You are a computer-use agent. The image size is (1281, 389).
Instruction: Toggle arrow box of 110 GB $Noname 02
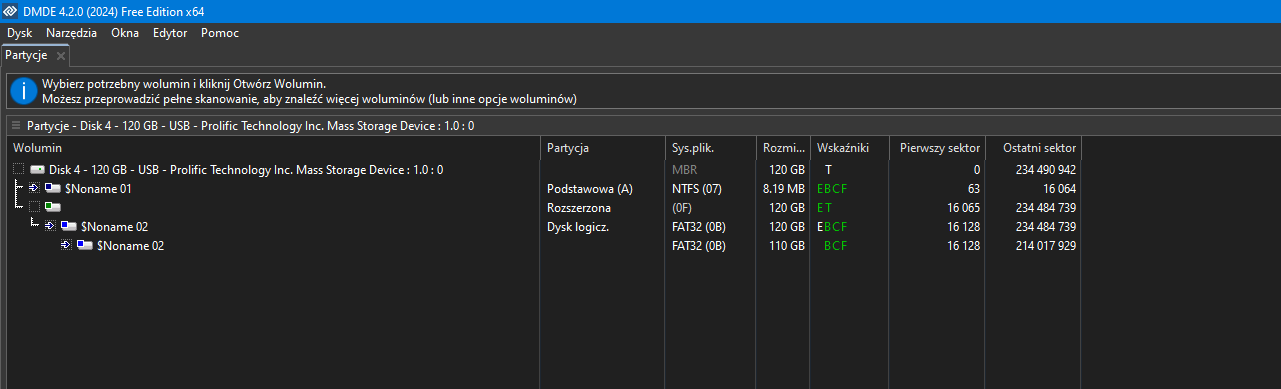66,245
